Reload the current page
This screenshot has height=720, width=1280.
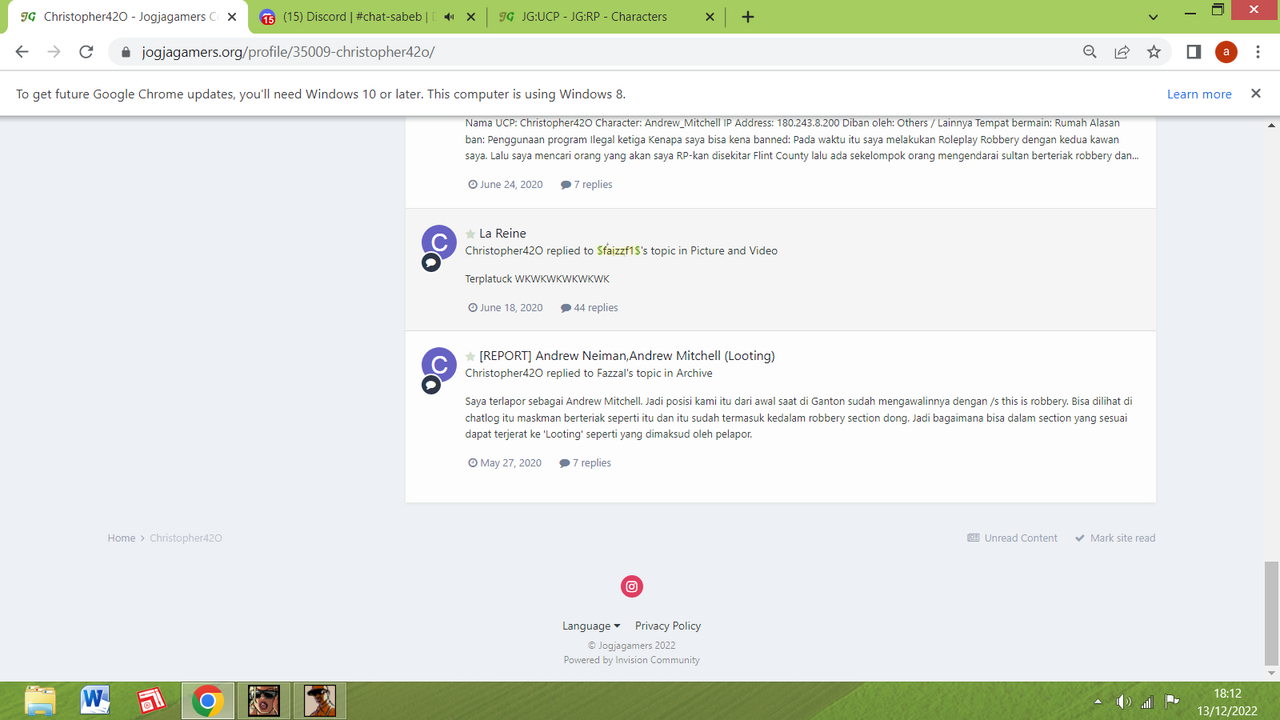tap(86, 52)
